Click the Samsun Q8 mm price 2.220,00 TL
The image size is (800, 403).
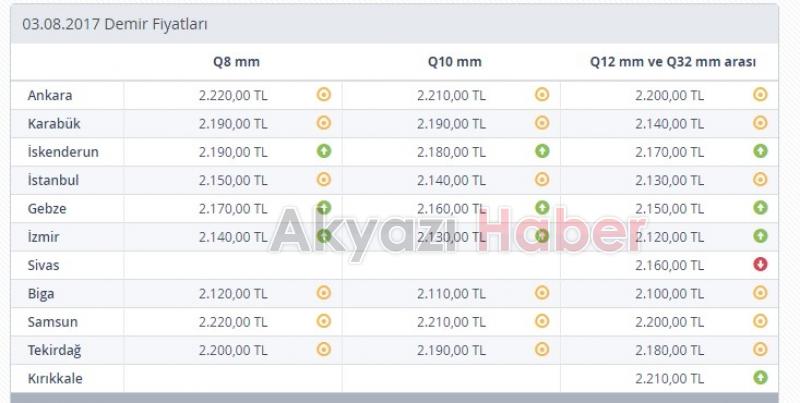[x=233, y=321]
